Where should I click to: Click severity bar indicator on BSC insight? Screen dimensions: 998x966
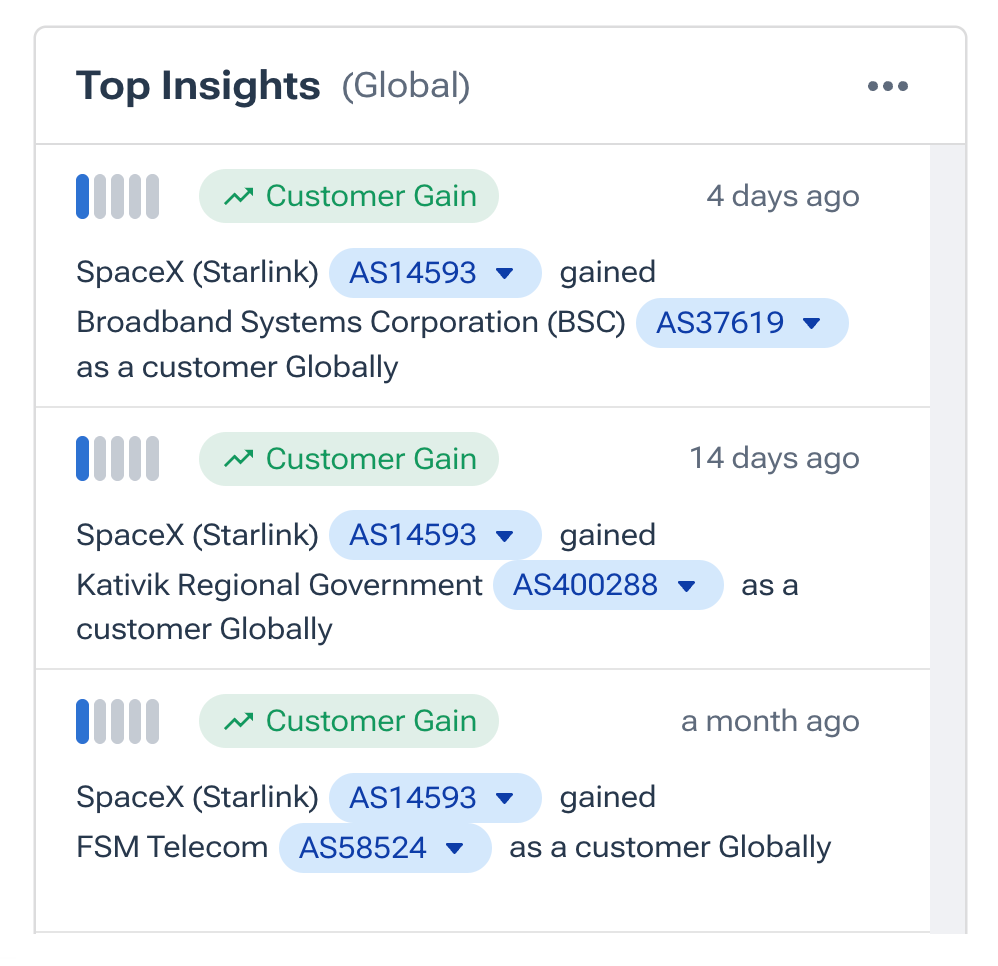pyautogui.click(x=117, y=196)
